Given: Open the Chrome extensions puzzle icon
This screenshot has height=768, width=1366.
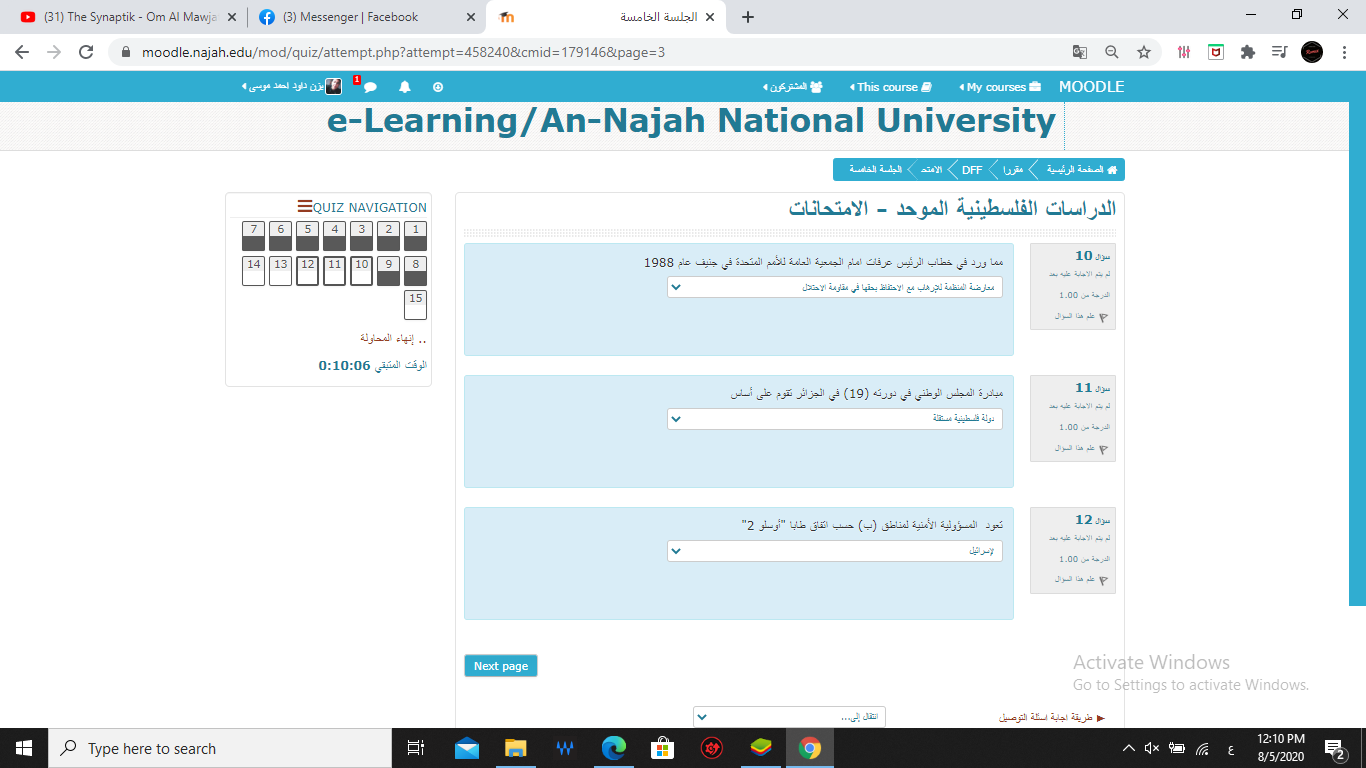Looking at the screenshot, I should click(1247, 52).
